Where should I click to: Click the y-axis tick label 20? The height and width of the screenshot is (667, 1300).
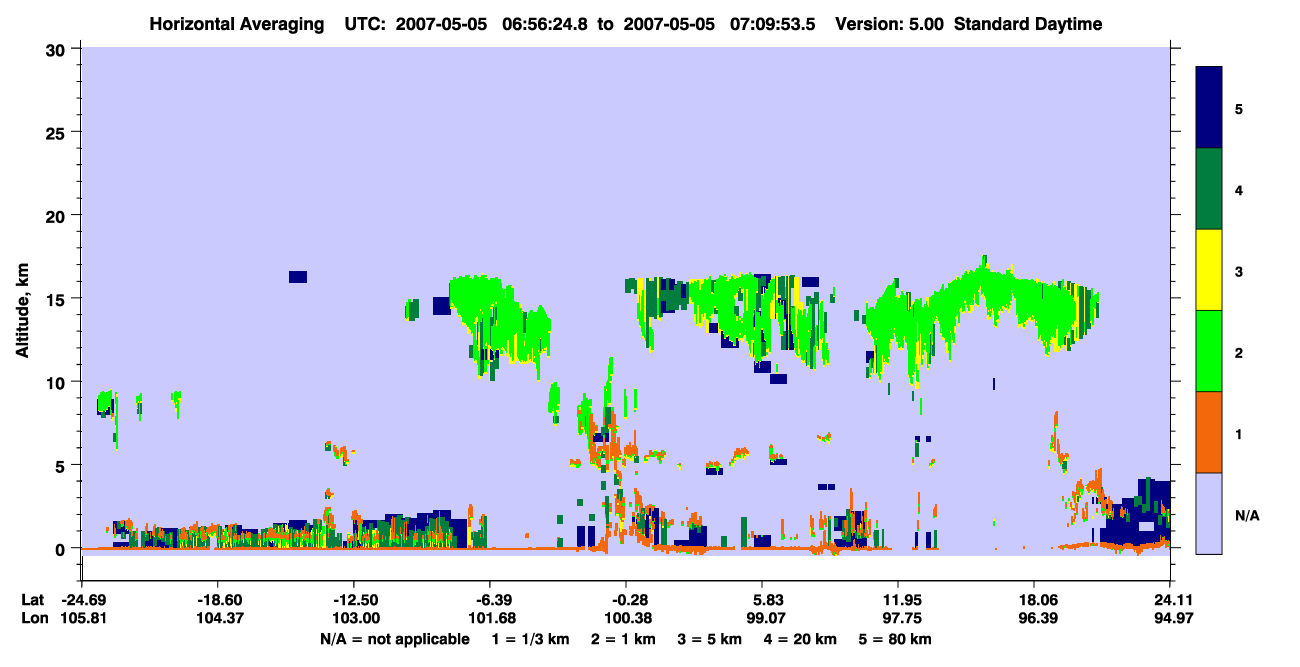click(58, 215)
